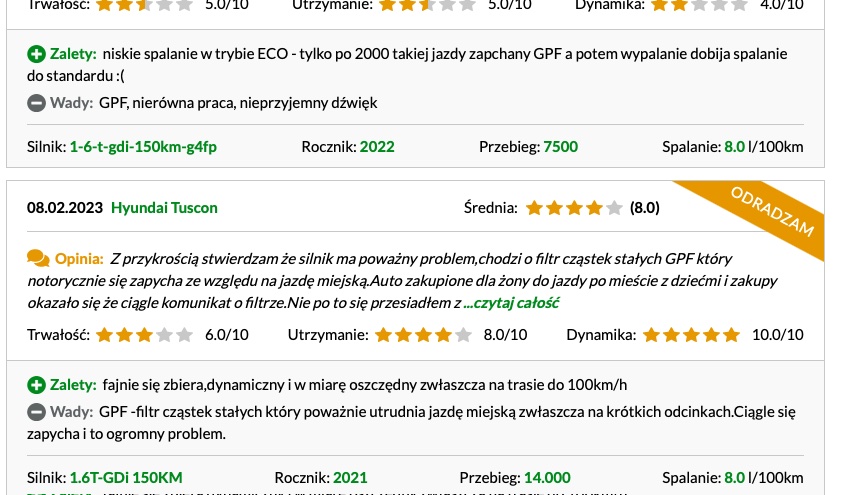Select the Rocznik 2022 value
The height and width of the screenshot is (495, 846).
377,147
